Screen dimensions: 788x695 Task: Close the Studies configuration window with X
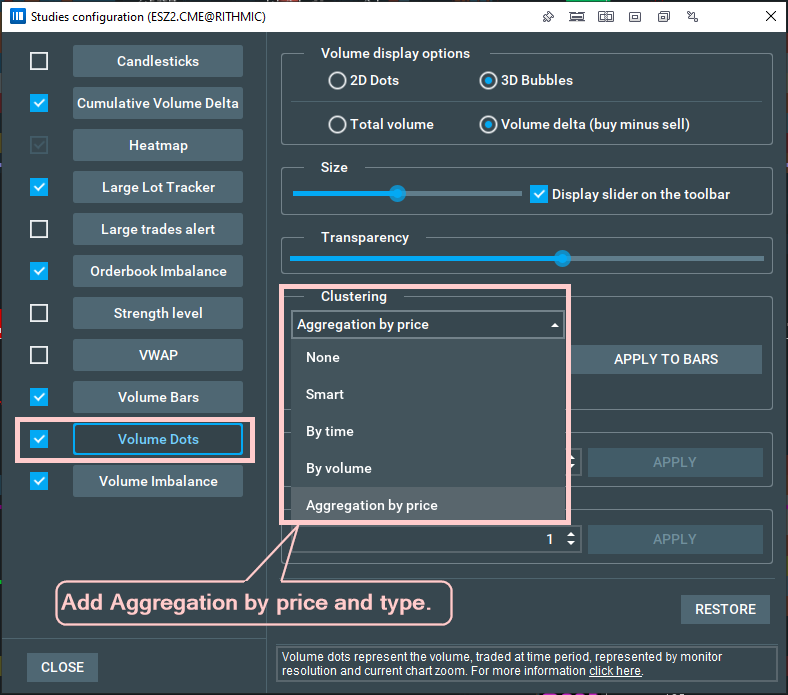pyautogui.click(x=768, y=17)
